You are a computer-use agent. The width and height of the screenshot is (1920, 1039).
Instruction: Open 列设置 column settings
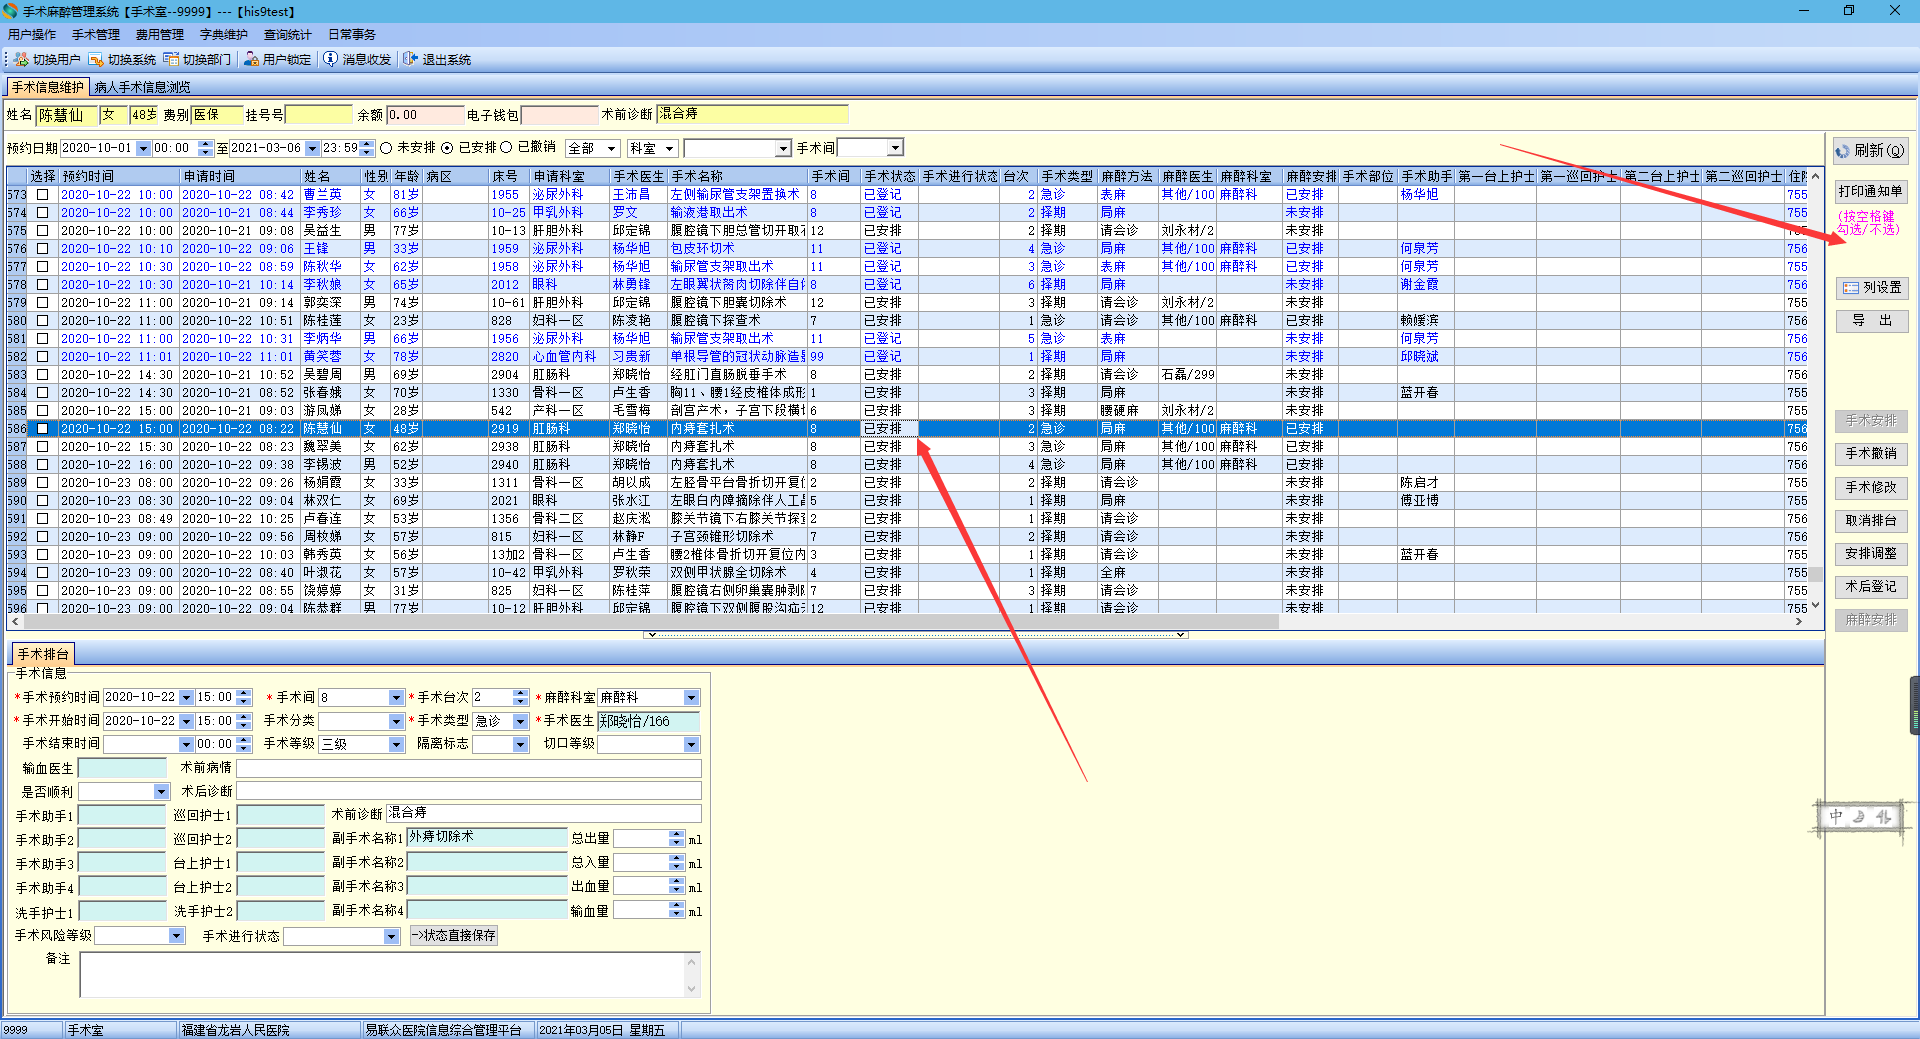(x=1872, y=288)
